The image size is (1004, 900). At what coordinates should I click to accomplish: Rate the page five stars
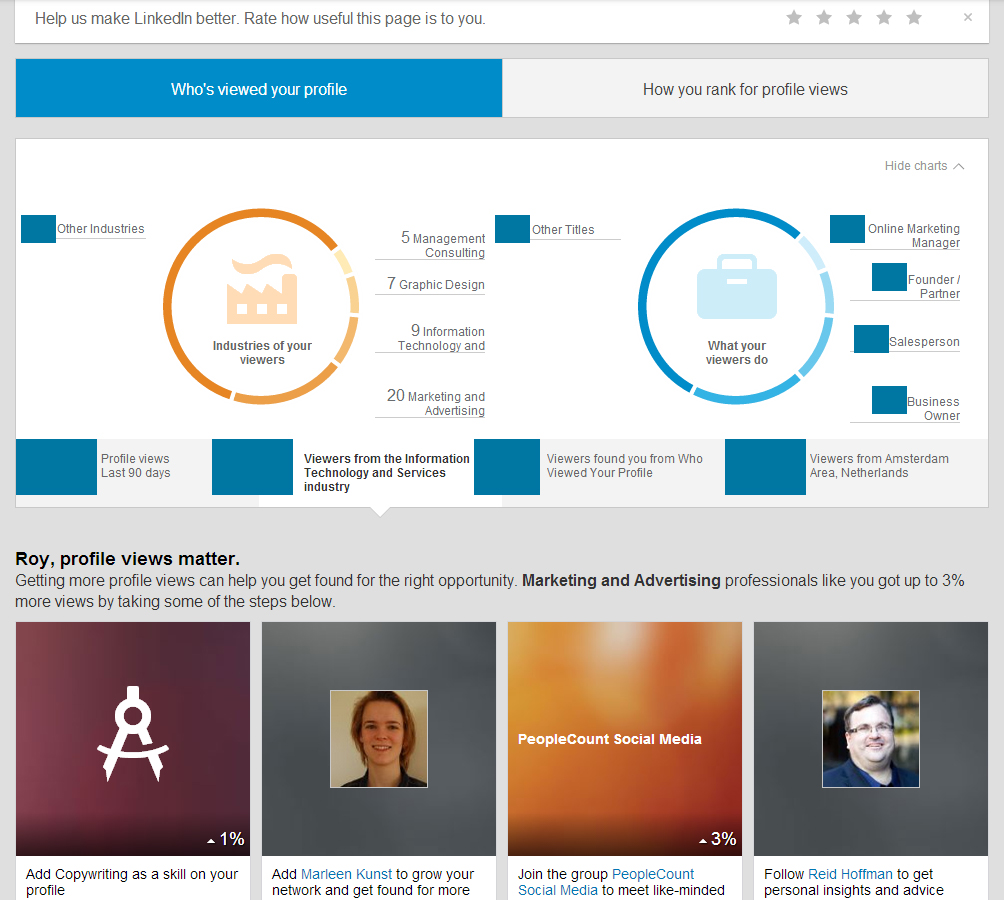[914, 17]
